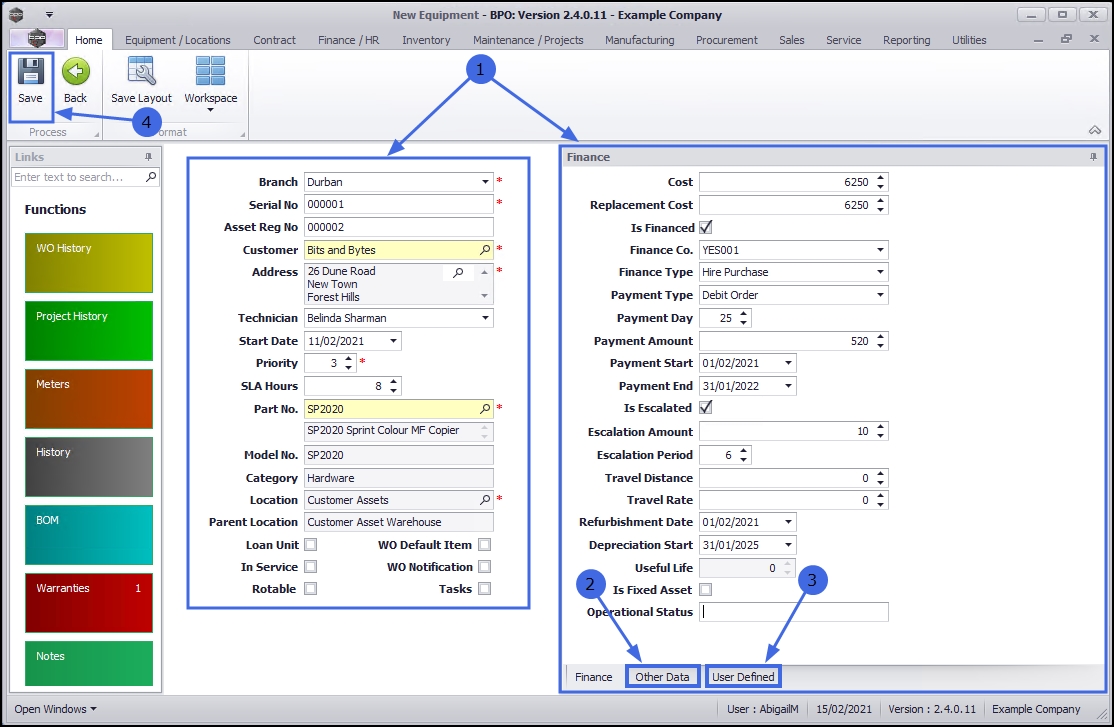Select the Finance bottom tab
Image resolution: width=1114 pixels, height=727 pixels.
point(593,677)
